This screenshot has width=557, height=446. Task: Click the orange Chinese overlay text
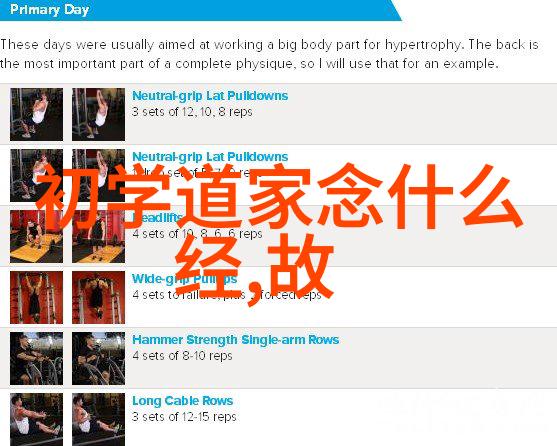[x=279, y=233]
